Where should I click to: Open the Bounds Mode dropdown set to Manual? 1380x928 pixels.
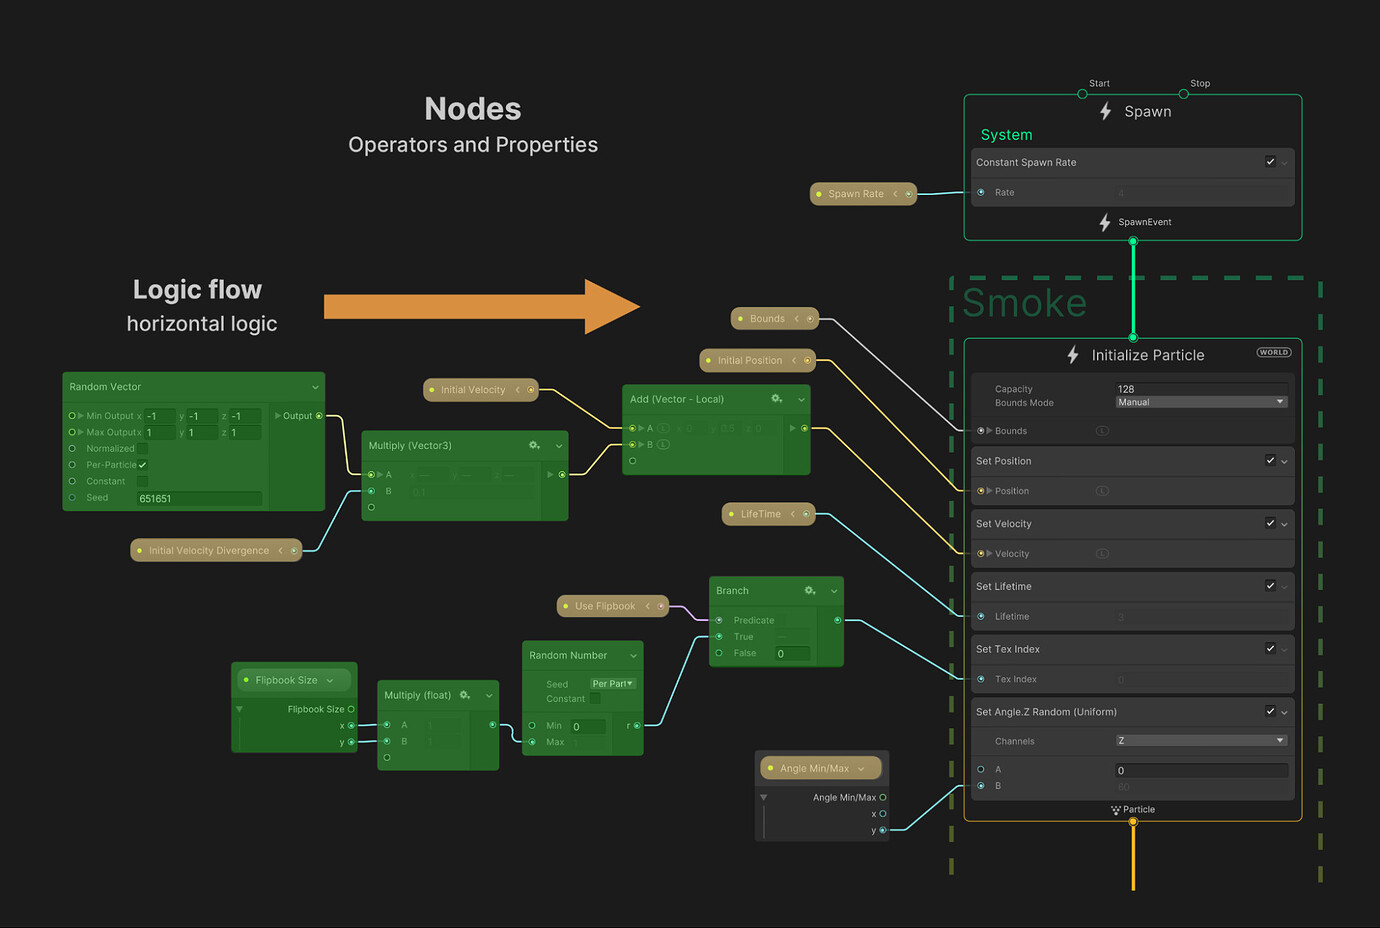(1200, 401)
